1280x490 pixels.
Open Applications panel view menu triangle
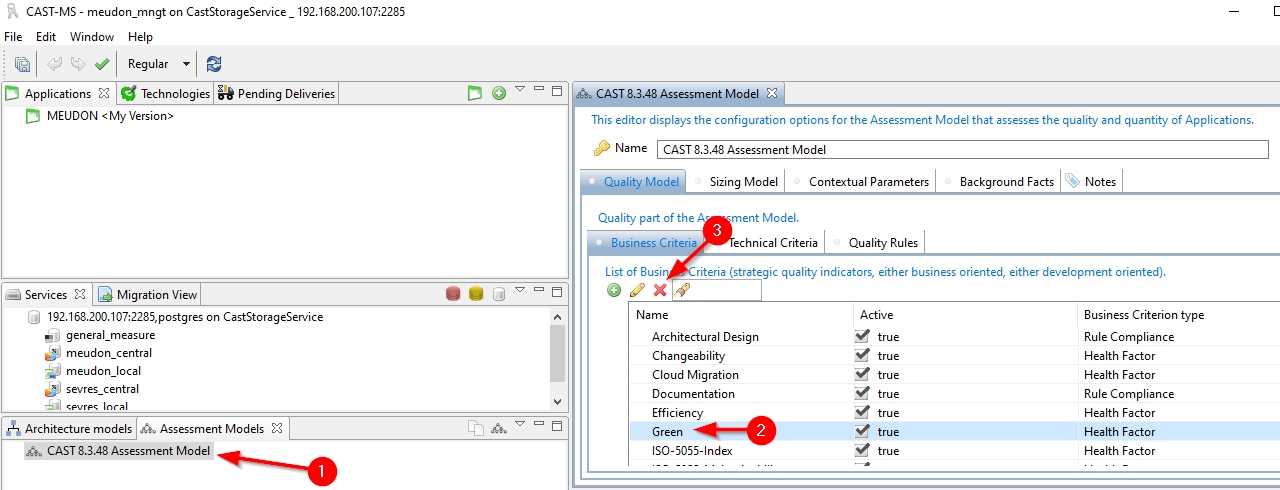(520, 90)
